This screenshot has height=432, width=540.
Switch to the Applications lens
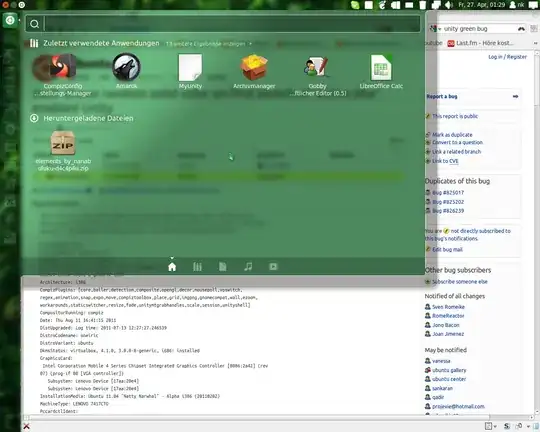point(197,267)
